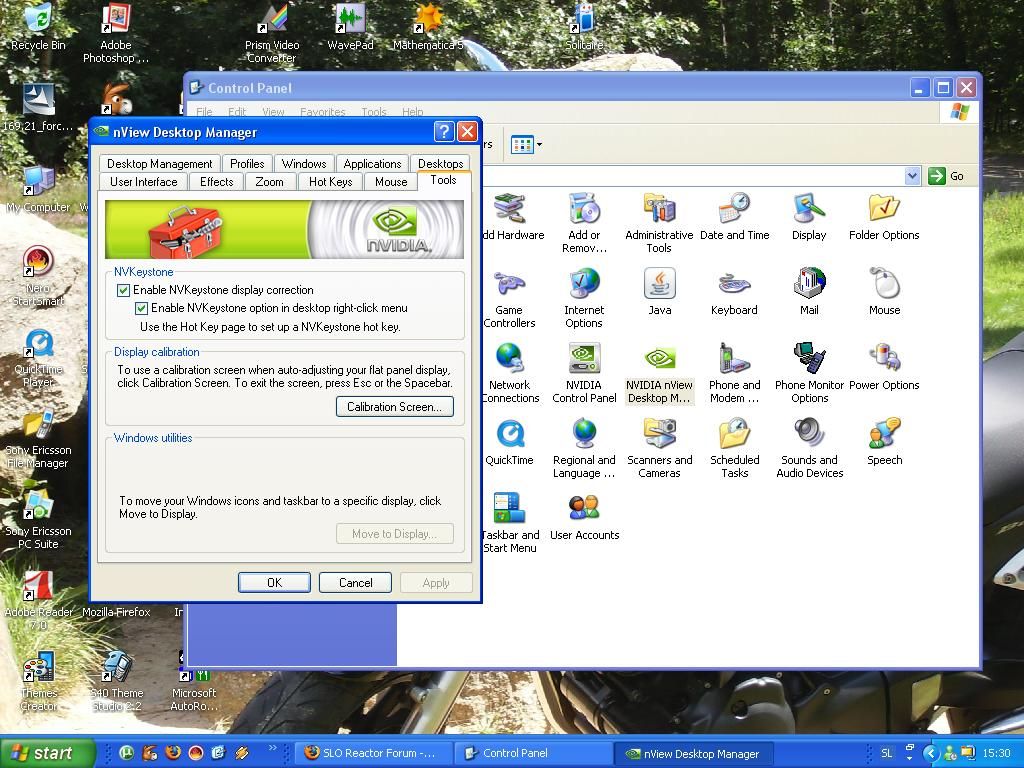1024x768 pixels.
Task: Open Folder Options in Control Panel
Action: [x=884, y=216]
